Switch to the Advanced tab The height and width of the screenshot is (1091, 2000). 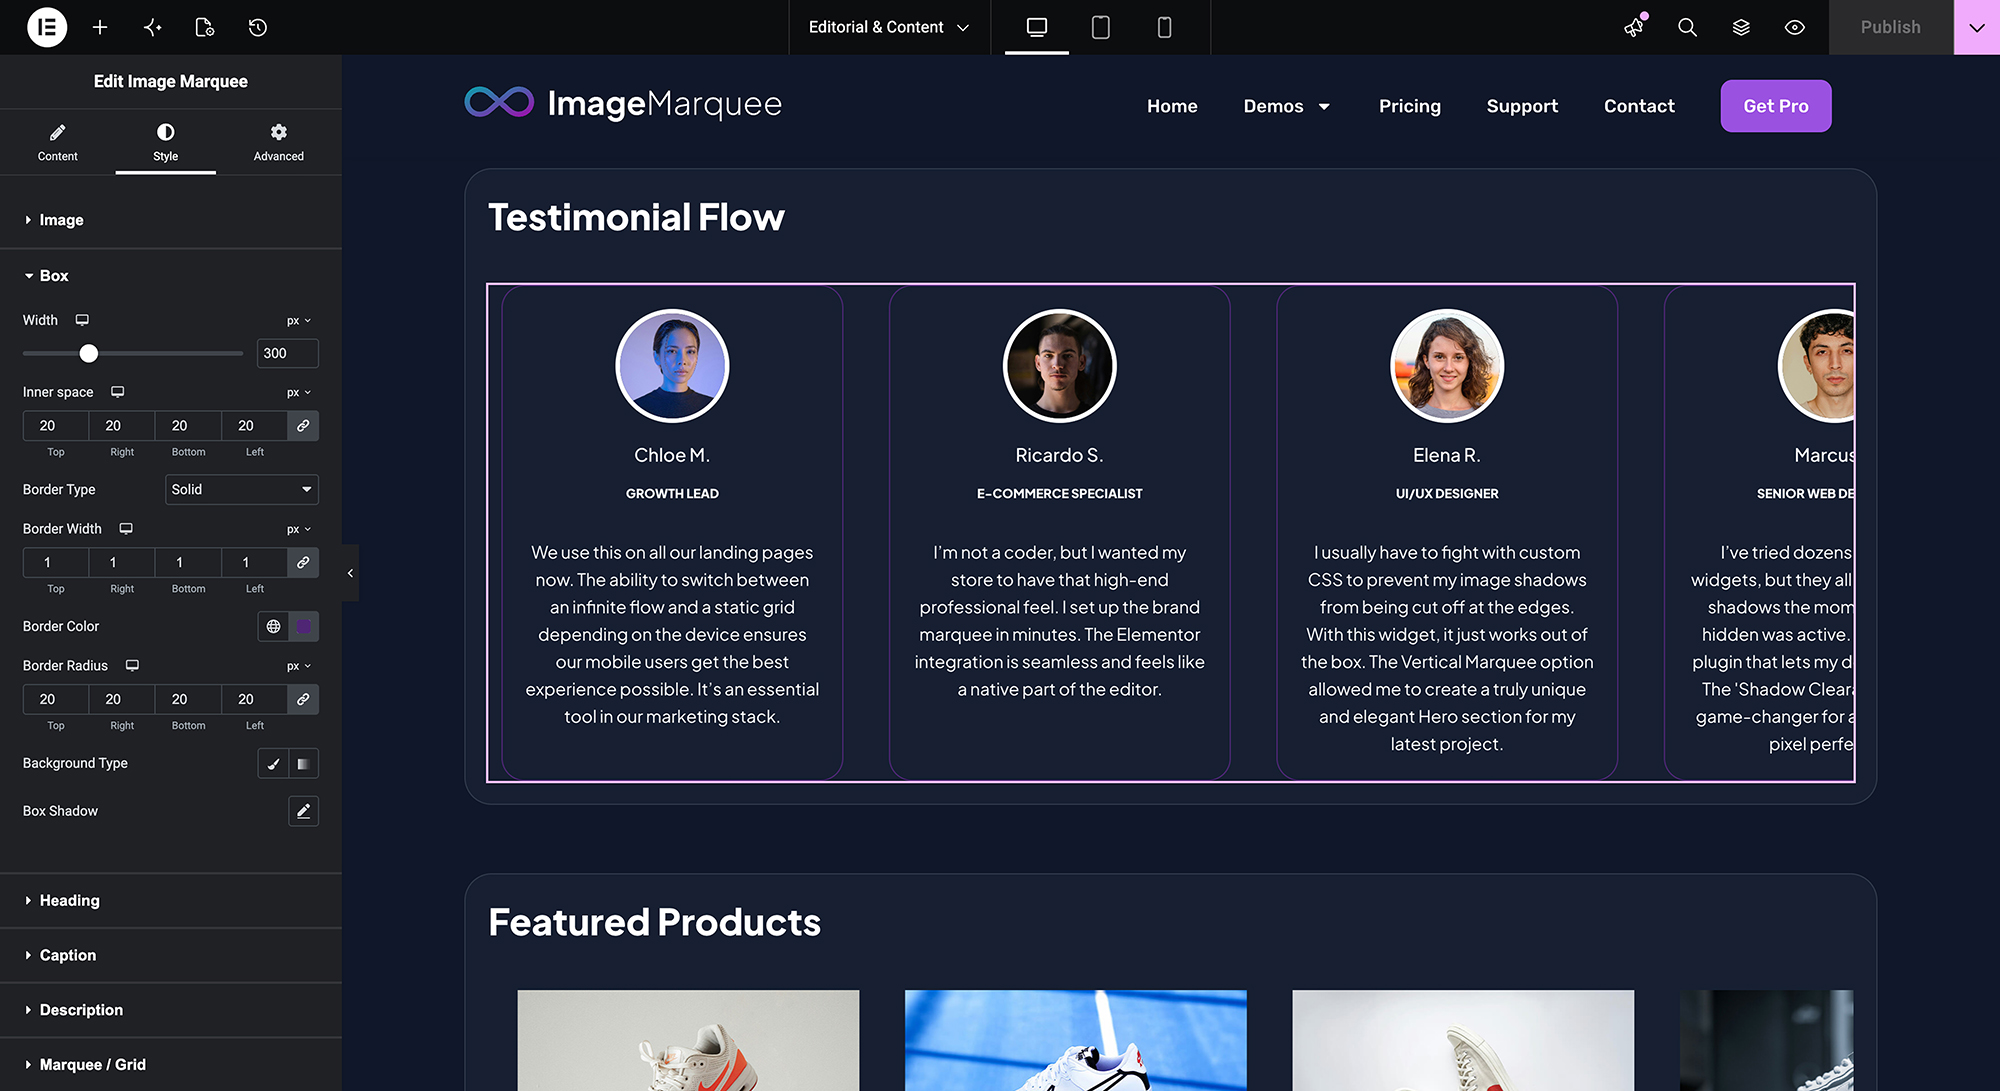[278, 142]
